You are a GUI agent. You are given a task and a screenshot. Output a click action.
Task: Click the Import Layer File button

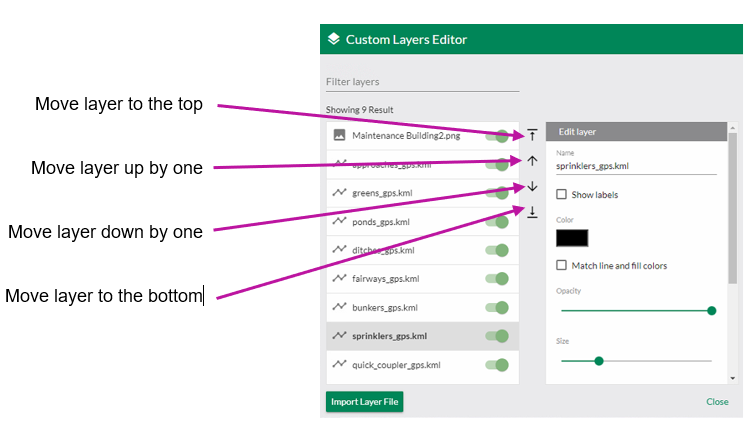coord(364,402)
